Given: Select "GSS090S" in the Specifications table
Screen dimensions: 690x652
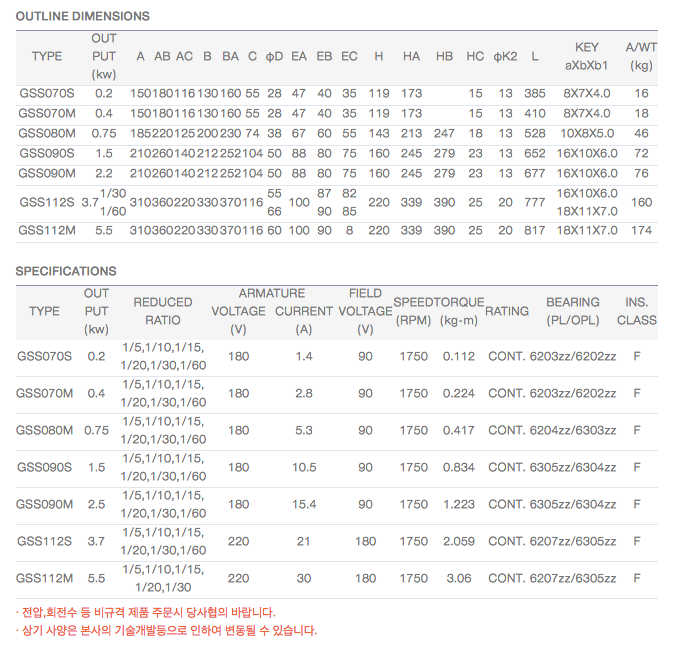Looking at the screenshot, I should tap(44, 467).
